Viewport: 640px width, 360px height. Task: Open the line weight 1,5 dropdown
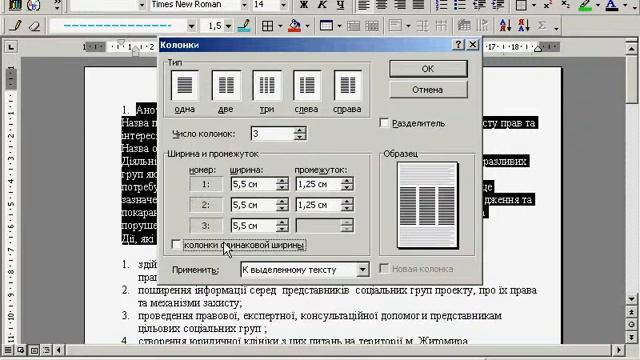[x=228, y=26]
